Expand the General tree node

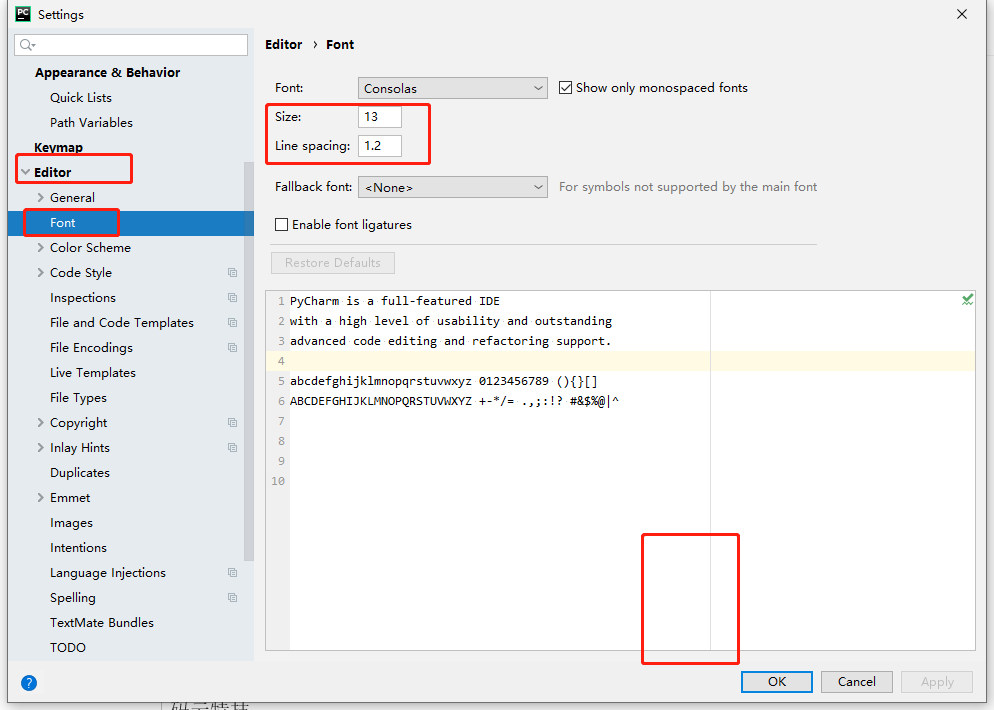tap(41, 197)
